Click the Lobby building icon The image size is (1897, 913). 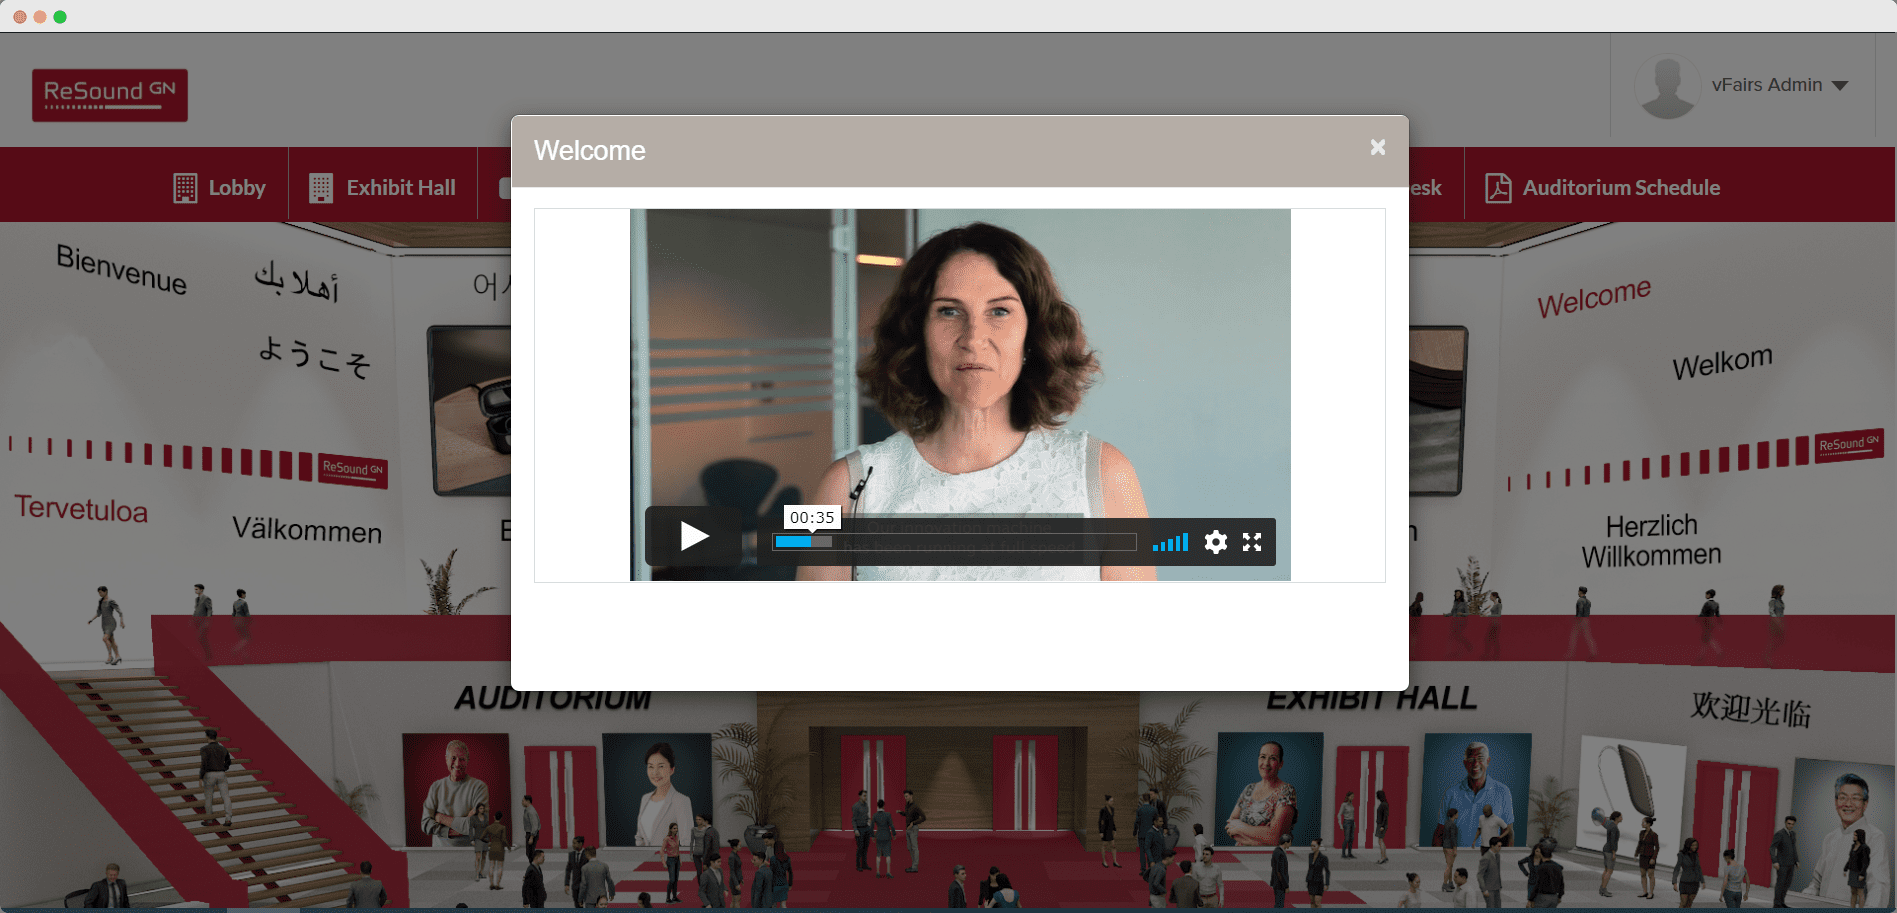point(185,188)
